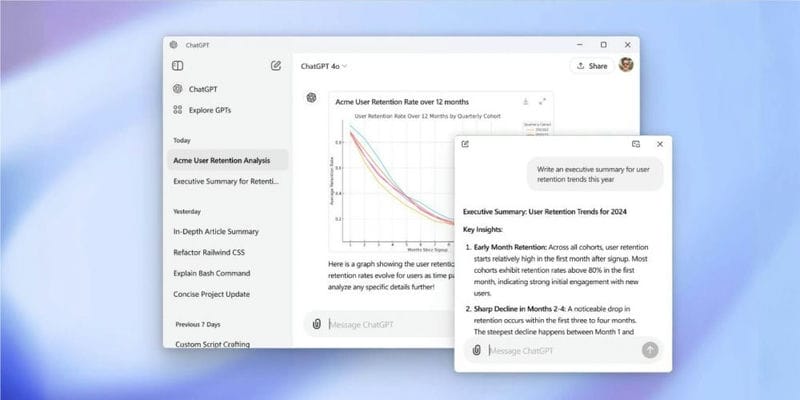
Task: Open the ChatGPT 4o model dropdown
Action: point(323,66)
